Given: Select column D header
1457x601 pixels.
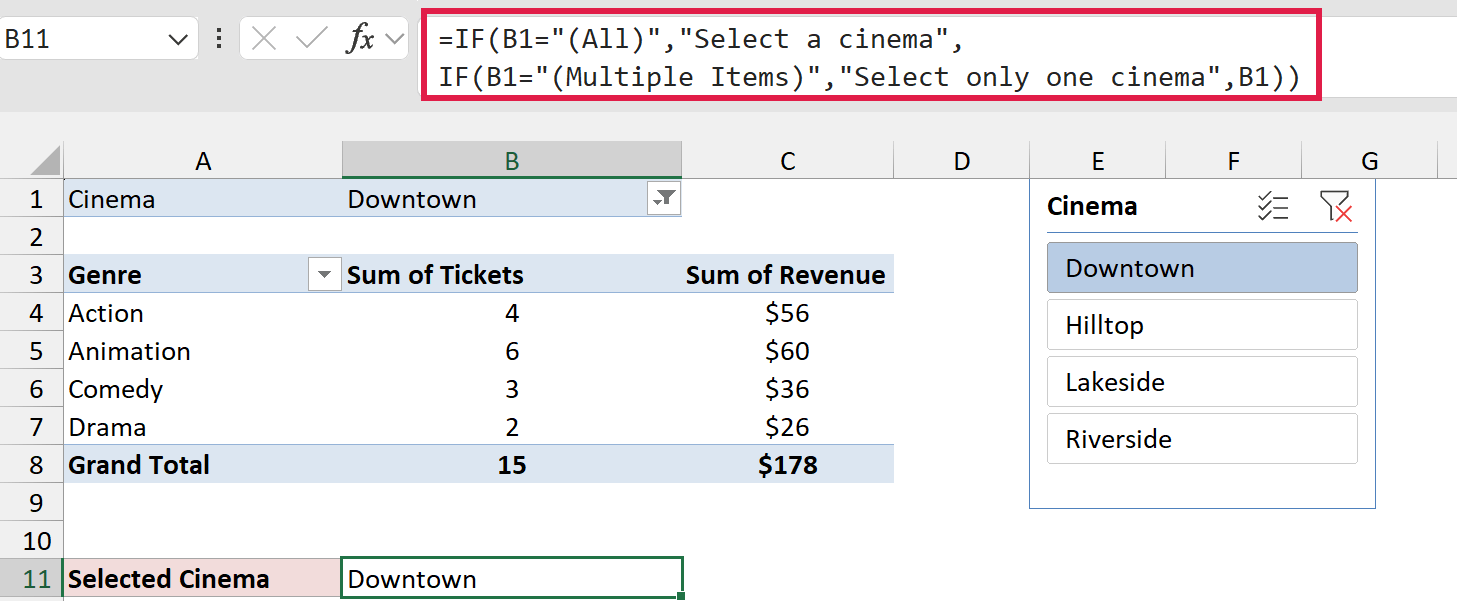Looking at the screenshot, I should point(962,161).
